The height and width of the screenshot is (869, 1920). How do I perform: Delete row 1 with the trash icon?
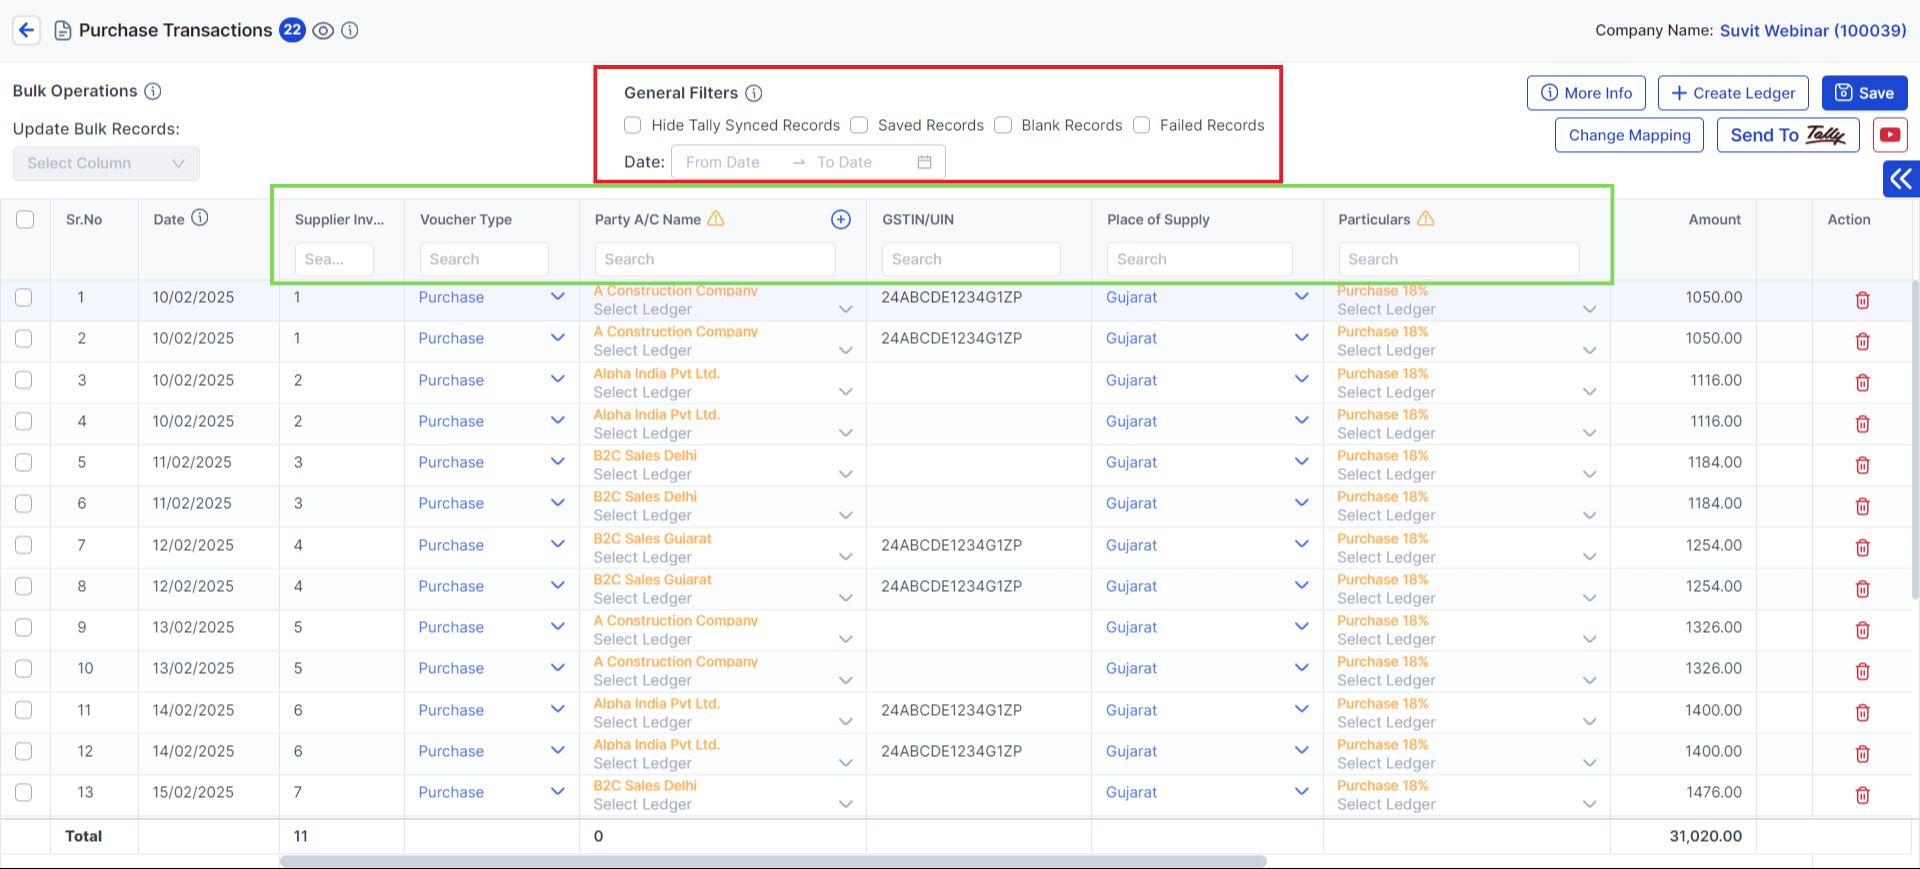1863,300
